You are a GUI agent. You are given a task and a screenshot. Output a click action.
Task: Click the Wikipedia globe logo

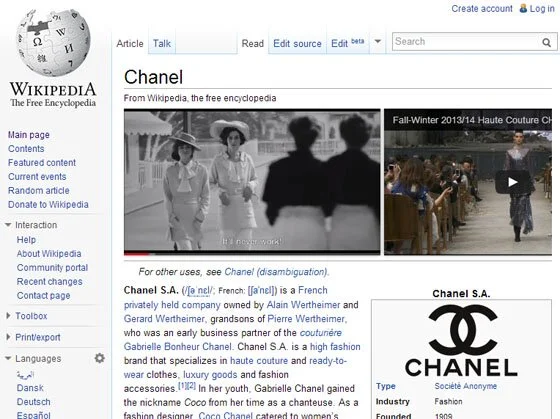[53, 42]
